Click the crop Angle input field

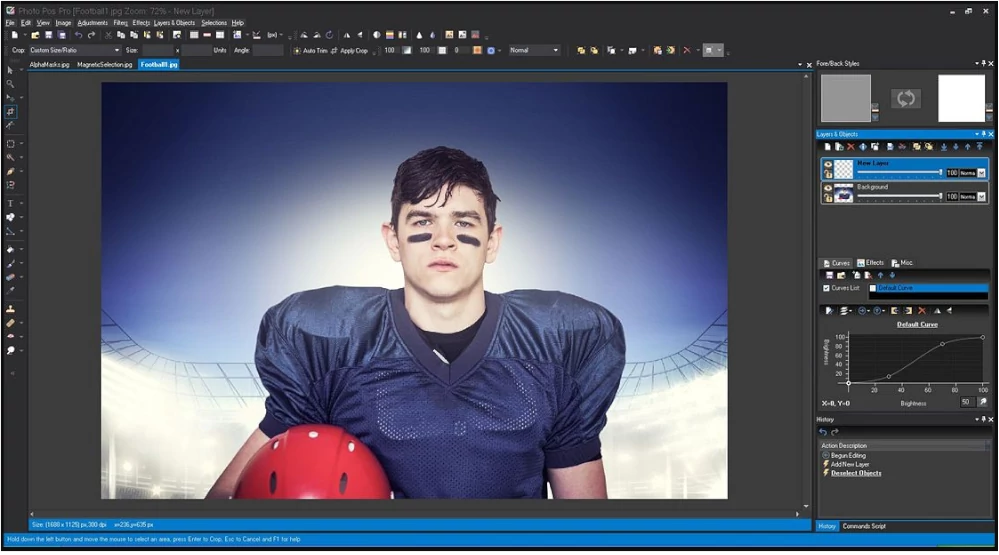[268, 50]
